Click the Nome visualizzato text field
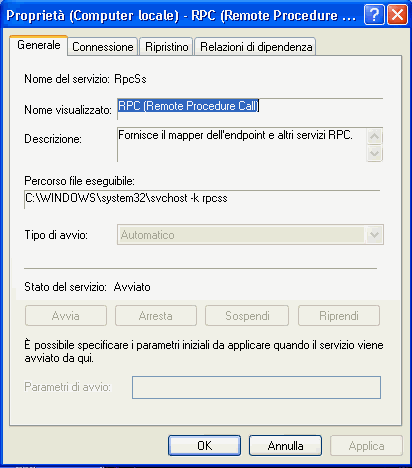Image resolution: width=412 pixels, height=468 pixels. (250, 109)
